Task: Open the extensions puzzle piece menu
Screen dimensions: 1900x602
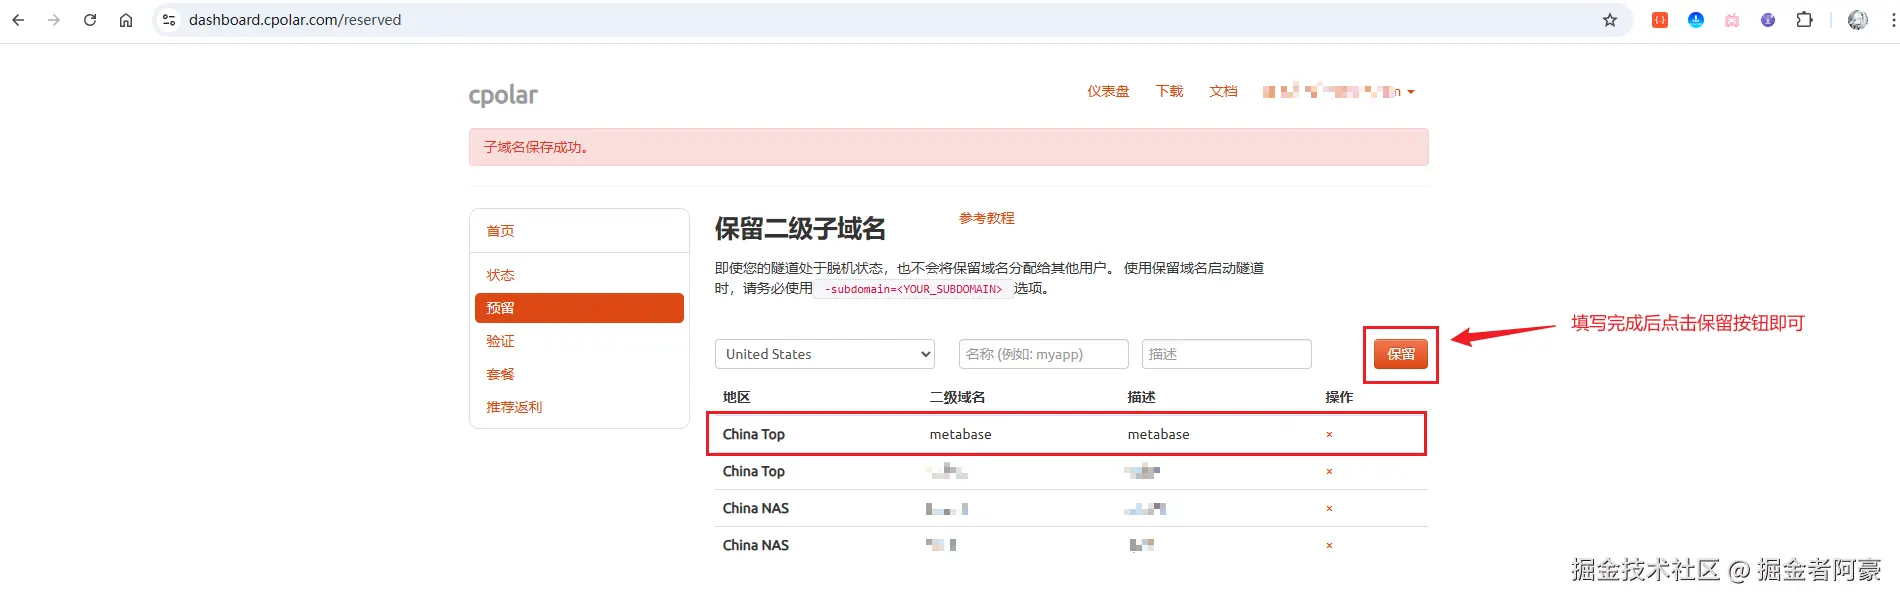Action: point(1805,20)
